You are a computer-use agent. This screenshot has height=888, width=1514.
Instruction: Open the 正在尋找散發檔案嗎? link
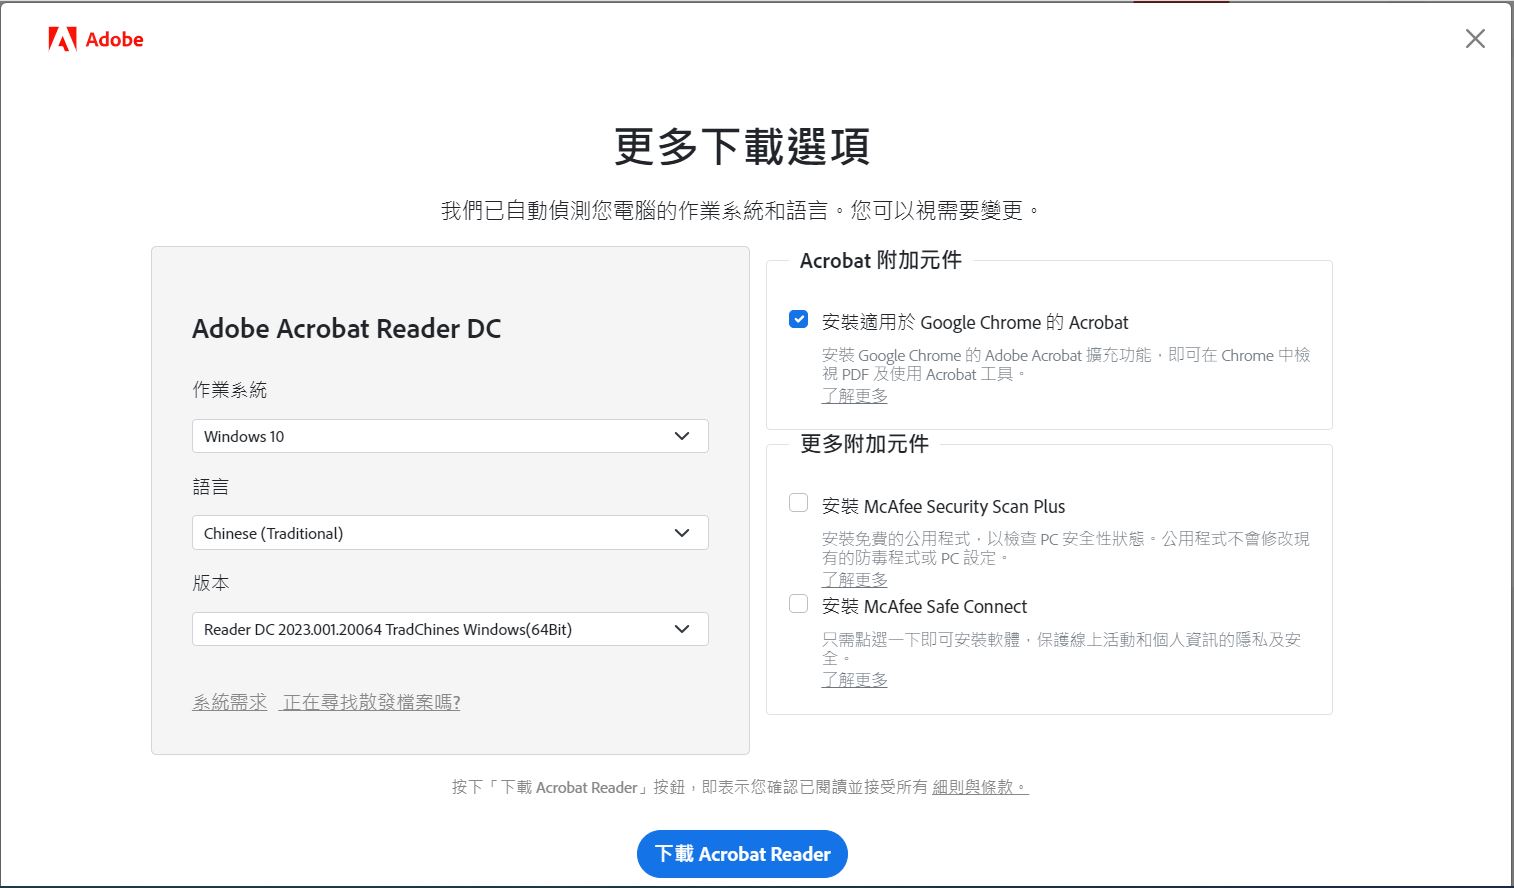pos(372,702)
